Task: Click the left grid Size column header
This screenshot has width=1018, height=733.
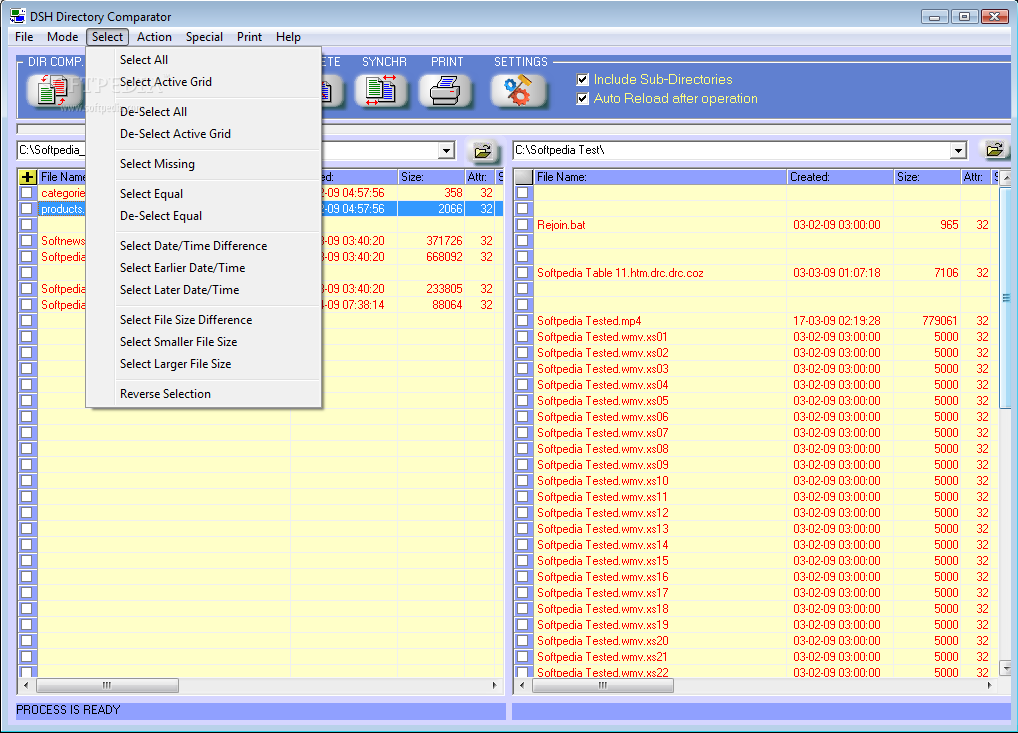Action: [430, 177]
